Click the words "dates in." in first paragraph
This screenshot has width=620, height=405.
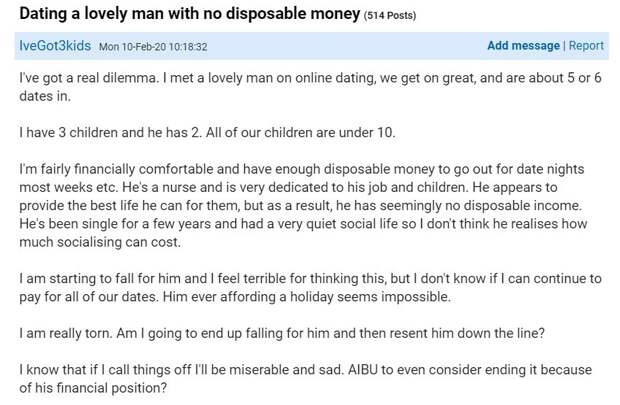[x=45, y=96]
